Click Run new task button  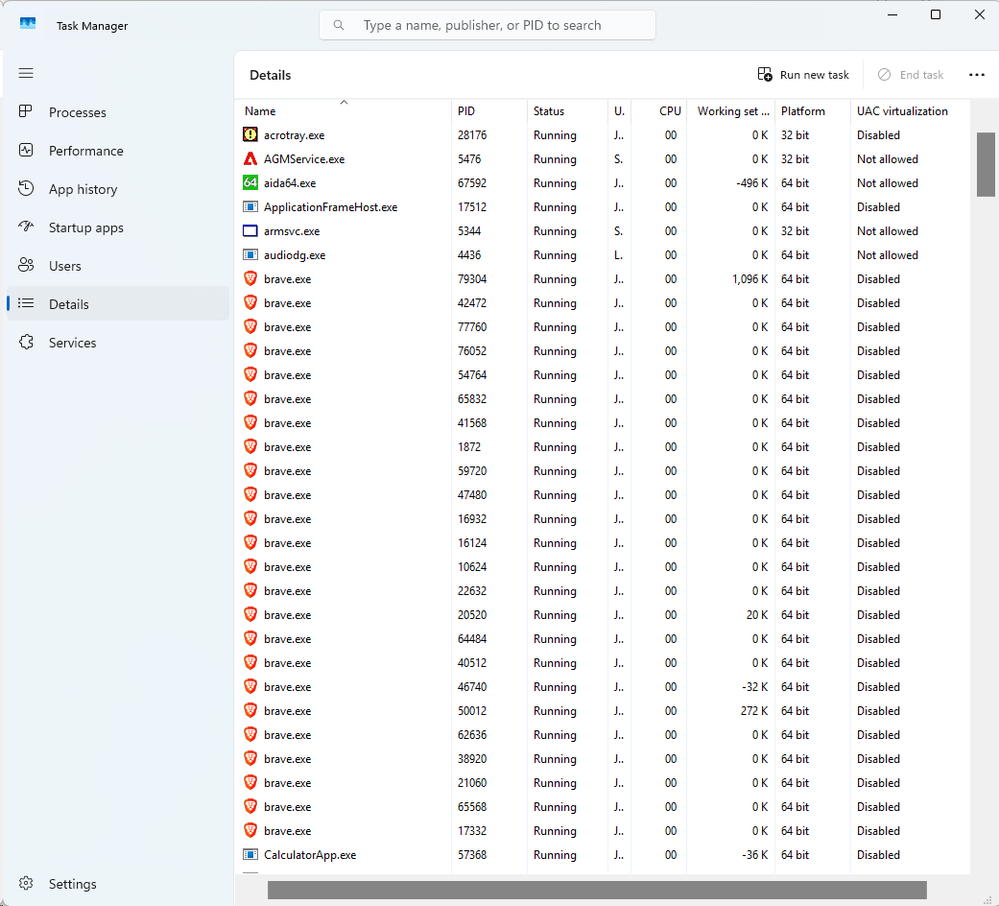coord(803,75)
